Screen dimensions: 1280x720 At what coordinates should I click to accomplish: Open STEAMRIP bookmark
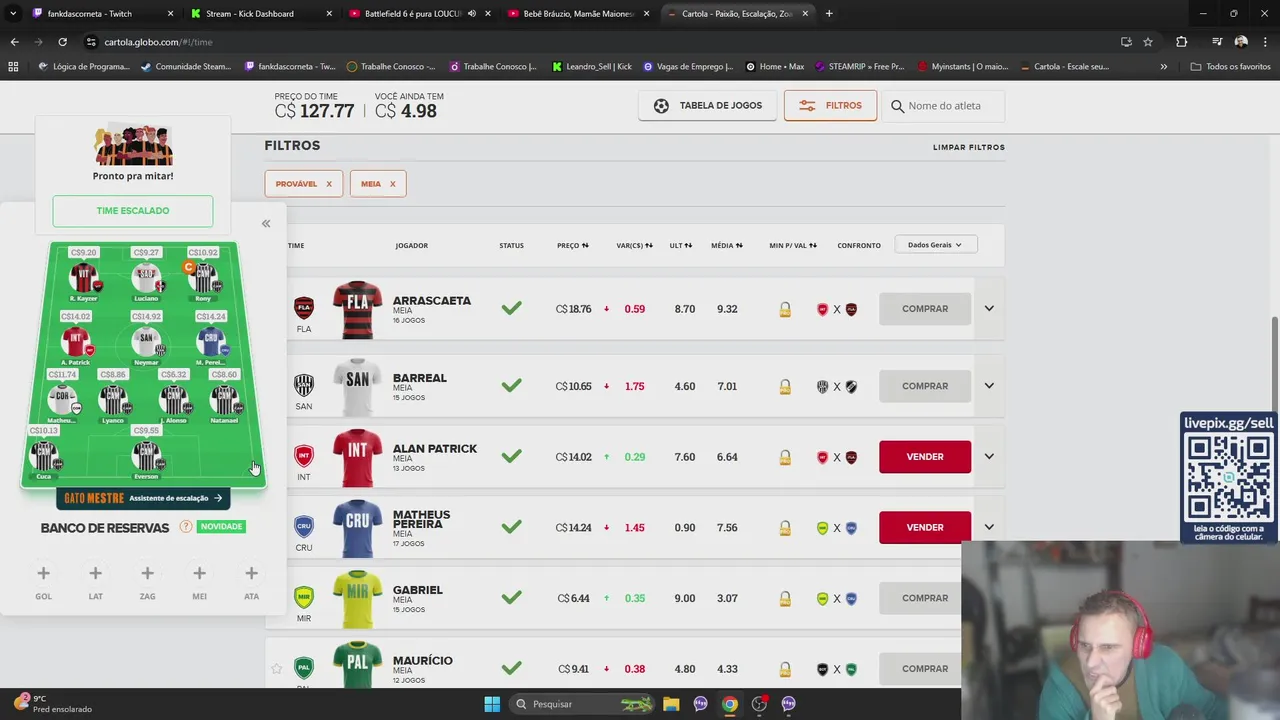[x=859, y=67]
